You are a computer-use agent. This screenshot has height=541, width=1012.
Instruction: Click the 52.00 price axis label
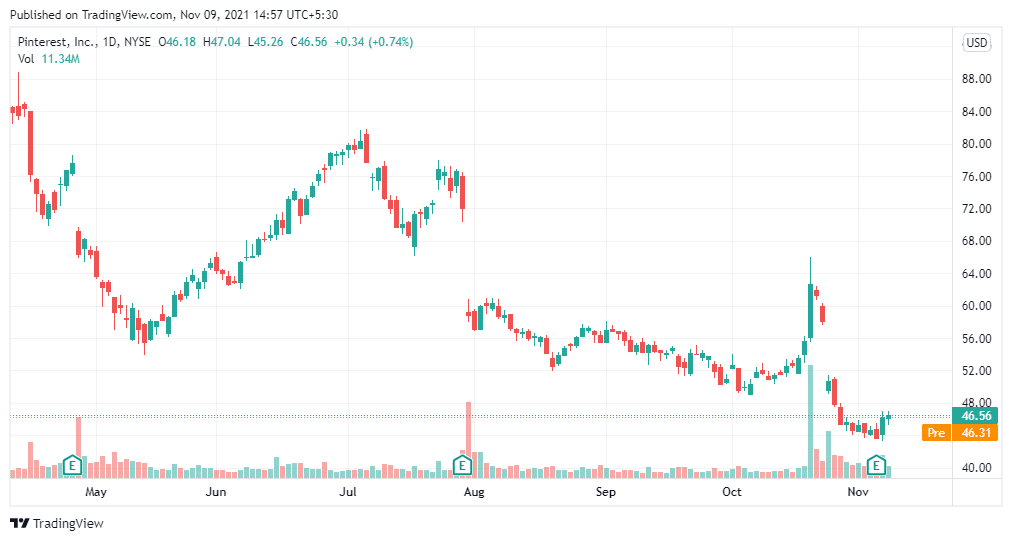(976, 371)
